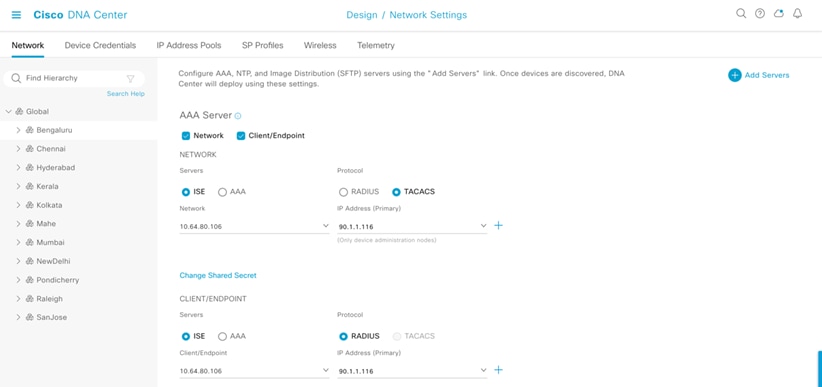Switch to the IP Address Pools tab

tap(189, 46)
